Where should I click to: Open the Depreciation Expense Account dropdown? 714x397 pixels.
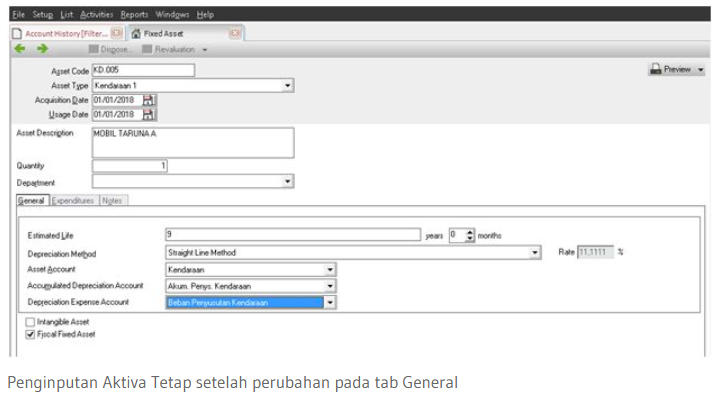(x=330, y=303)
